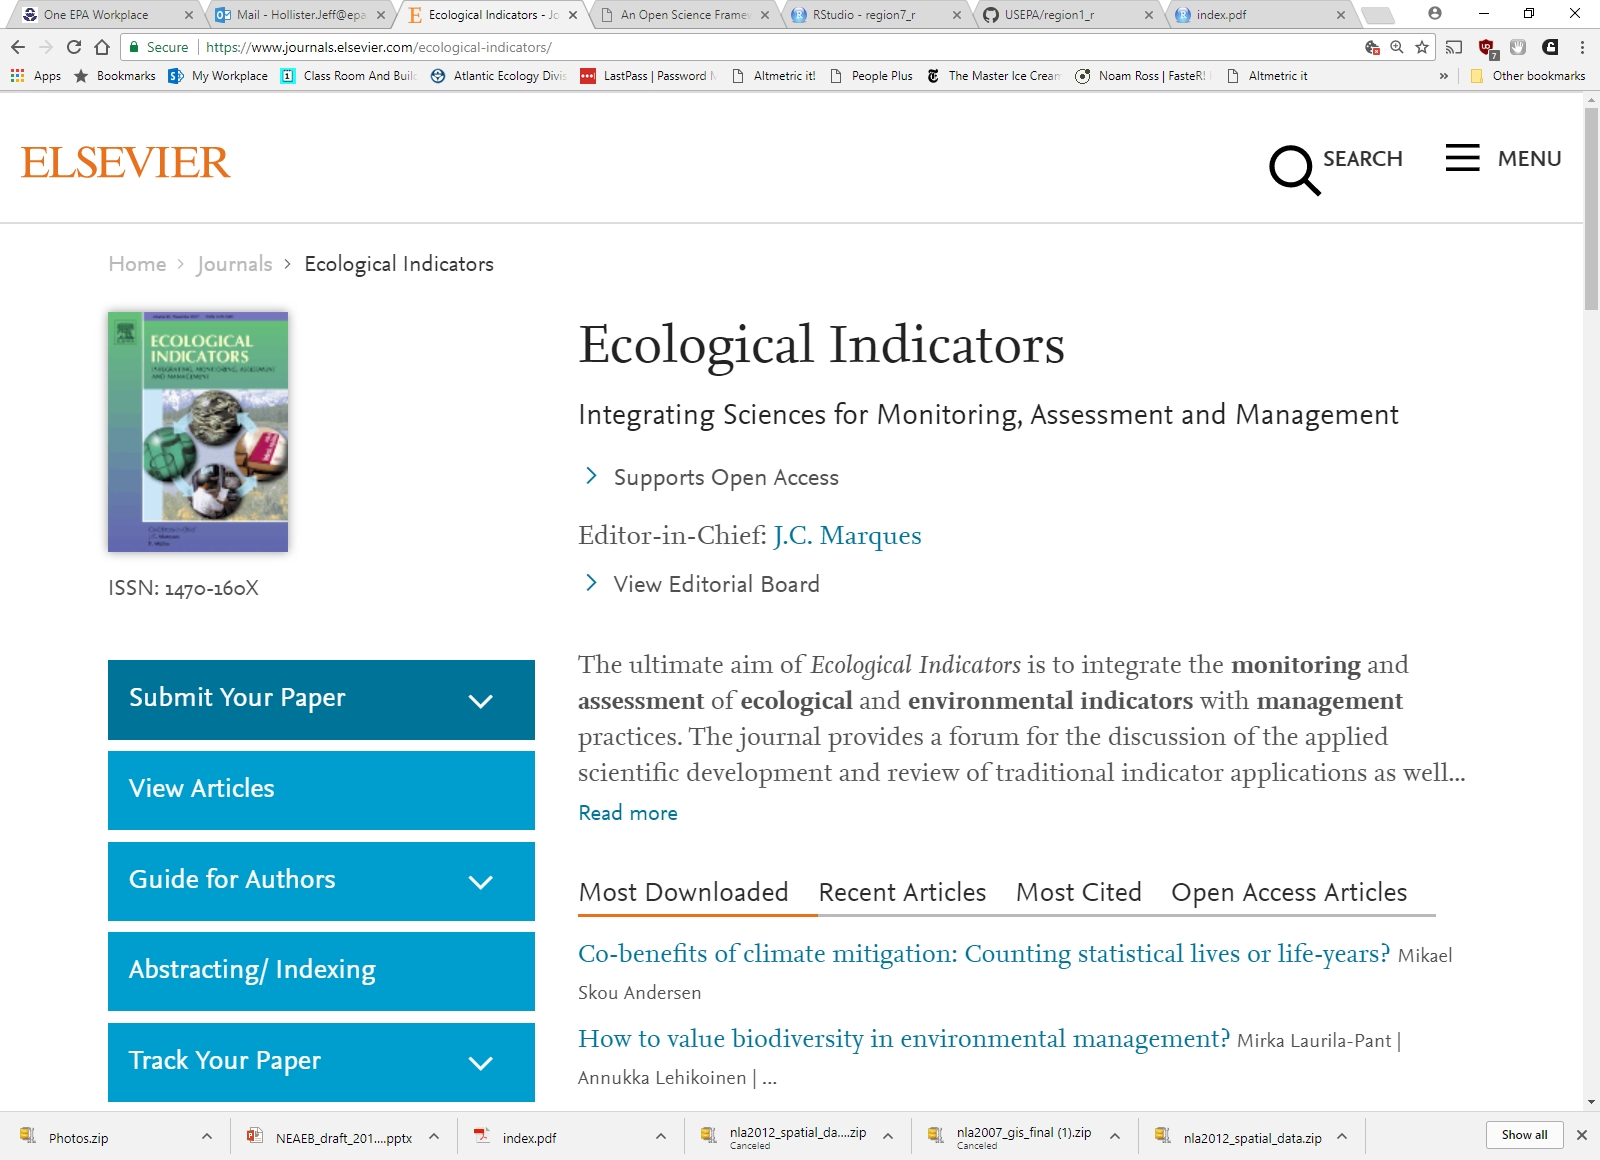Open Class Room And Build bookmark
This screenshot has width=1600, height=1160.
pos(349,76)
